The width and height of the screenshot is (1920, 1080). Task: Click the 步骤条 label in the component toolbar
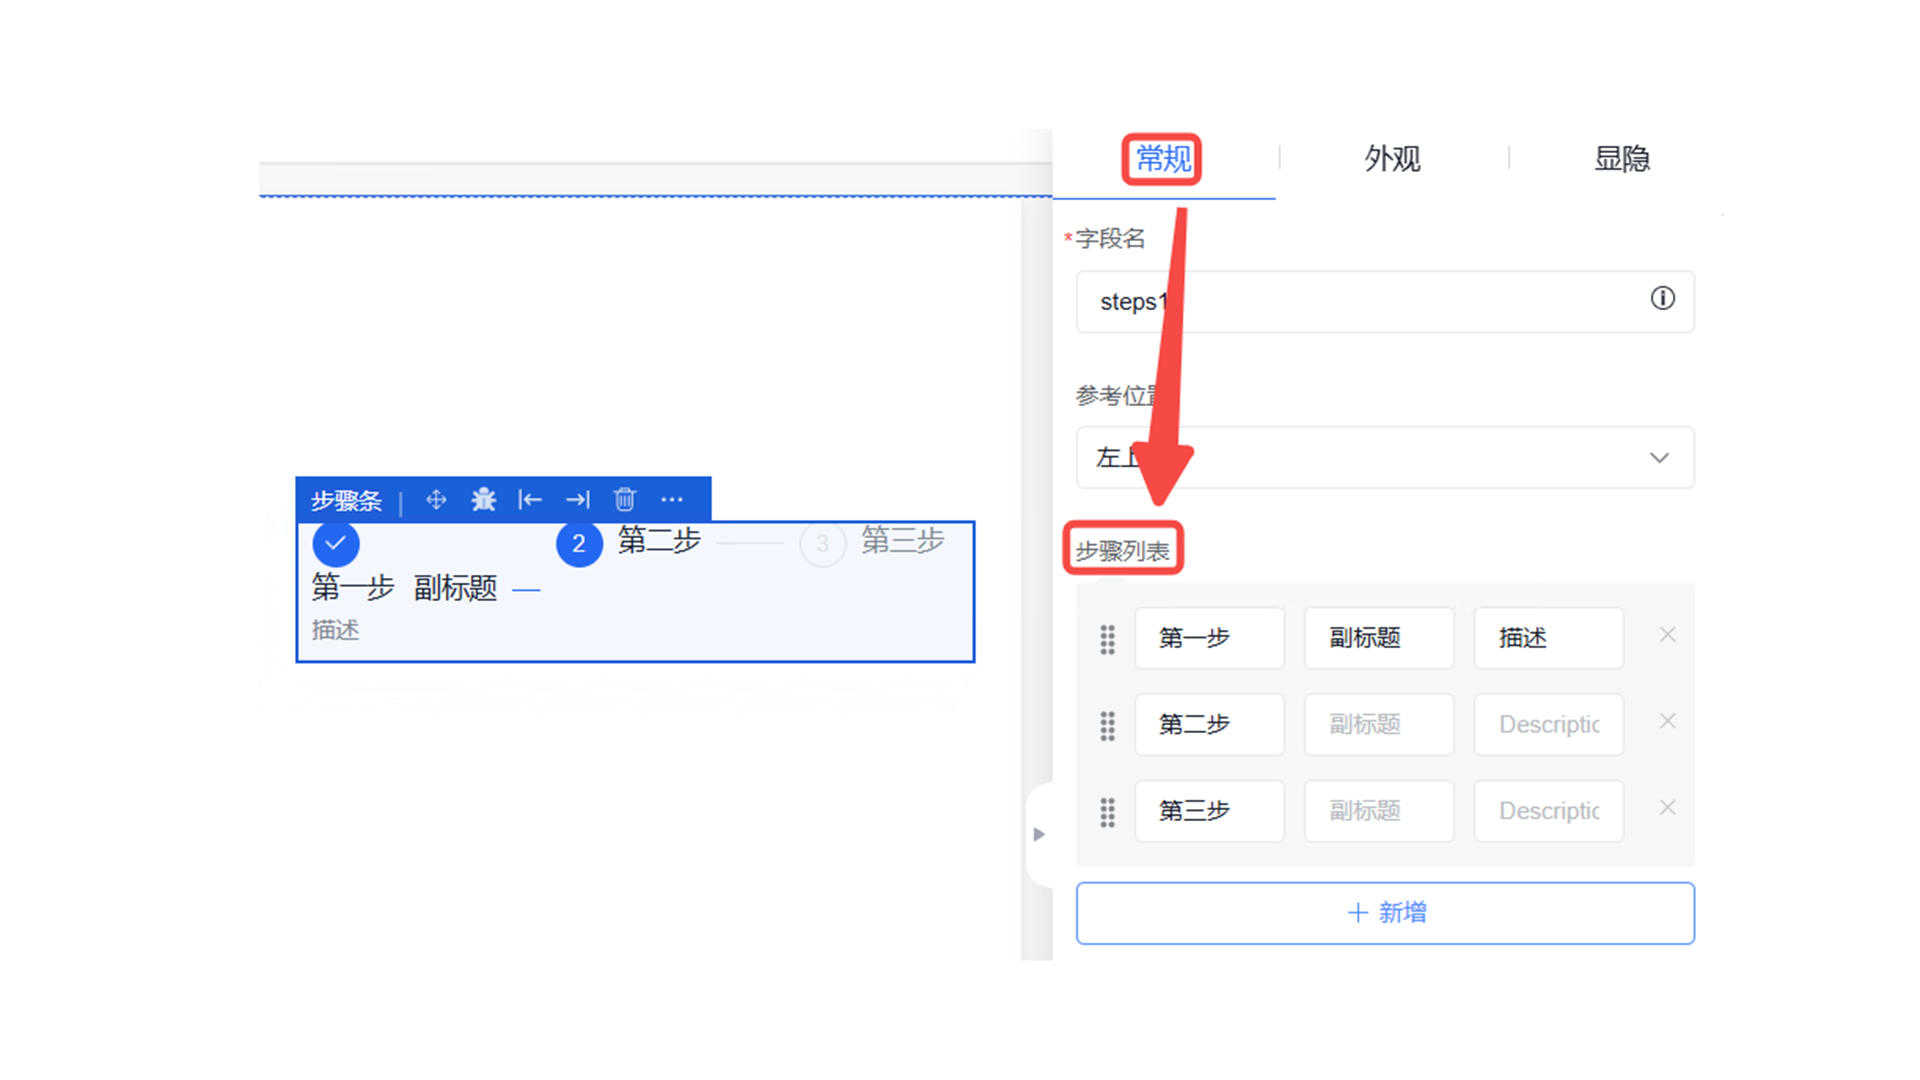[346, 500]
